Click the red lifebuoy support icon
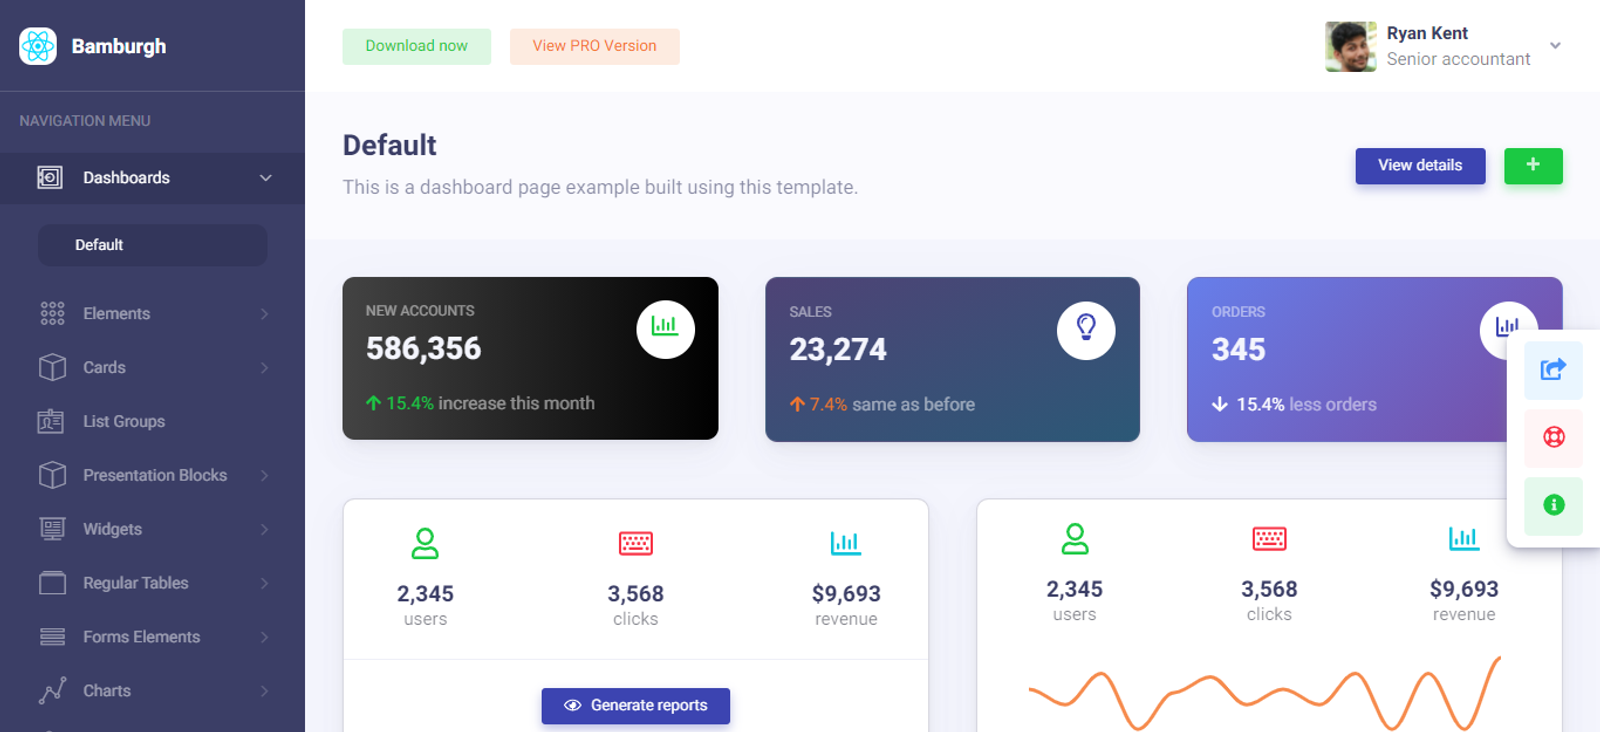This screenshot has height=732, width=1600. click(x=1553, y=437)
